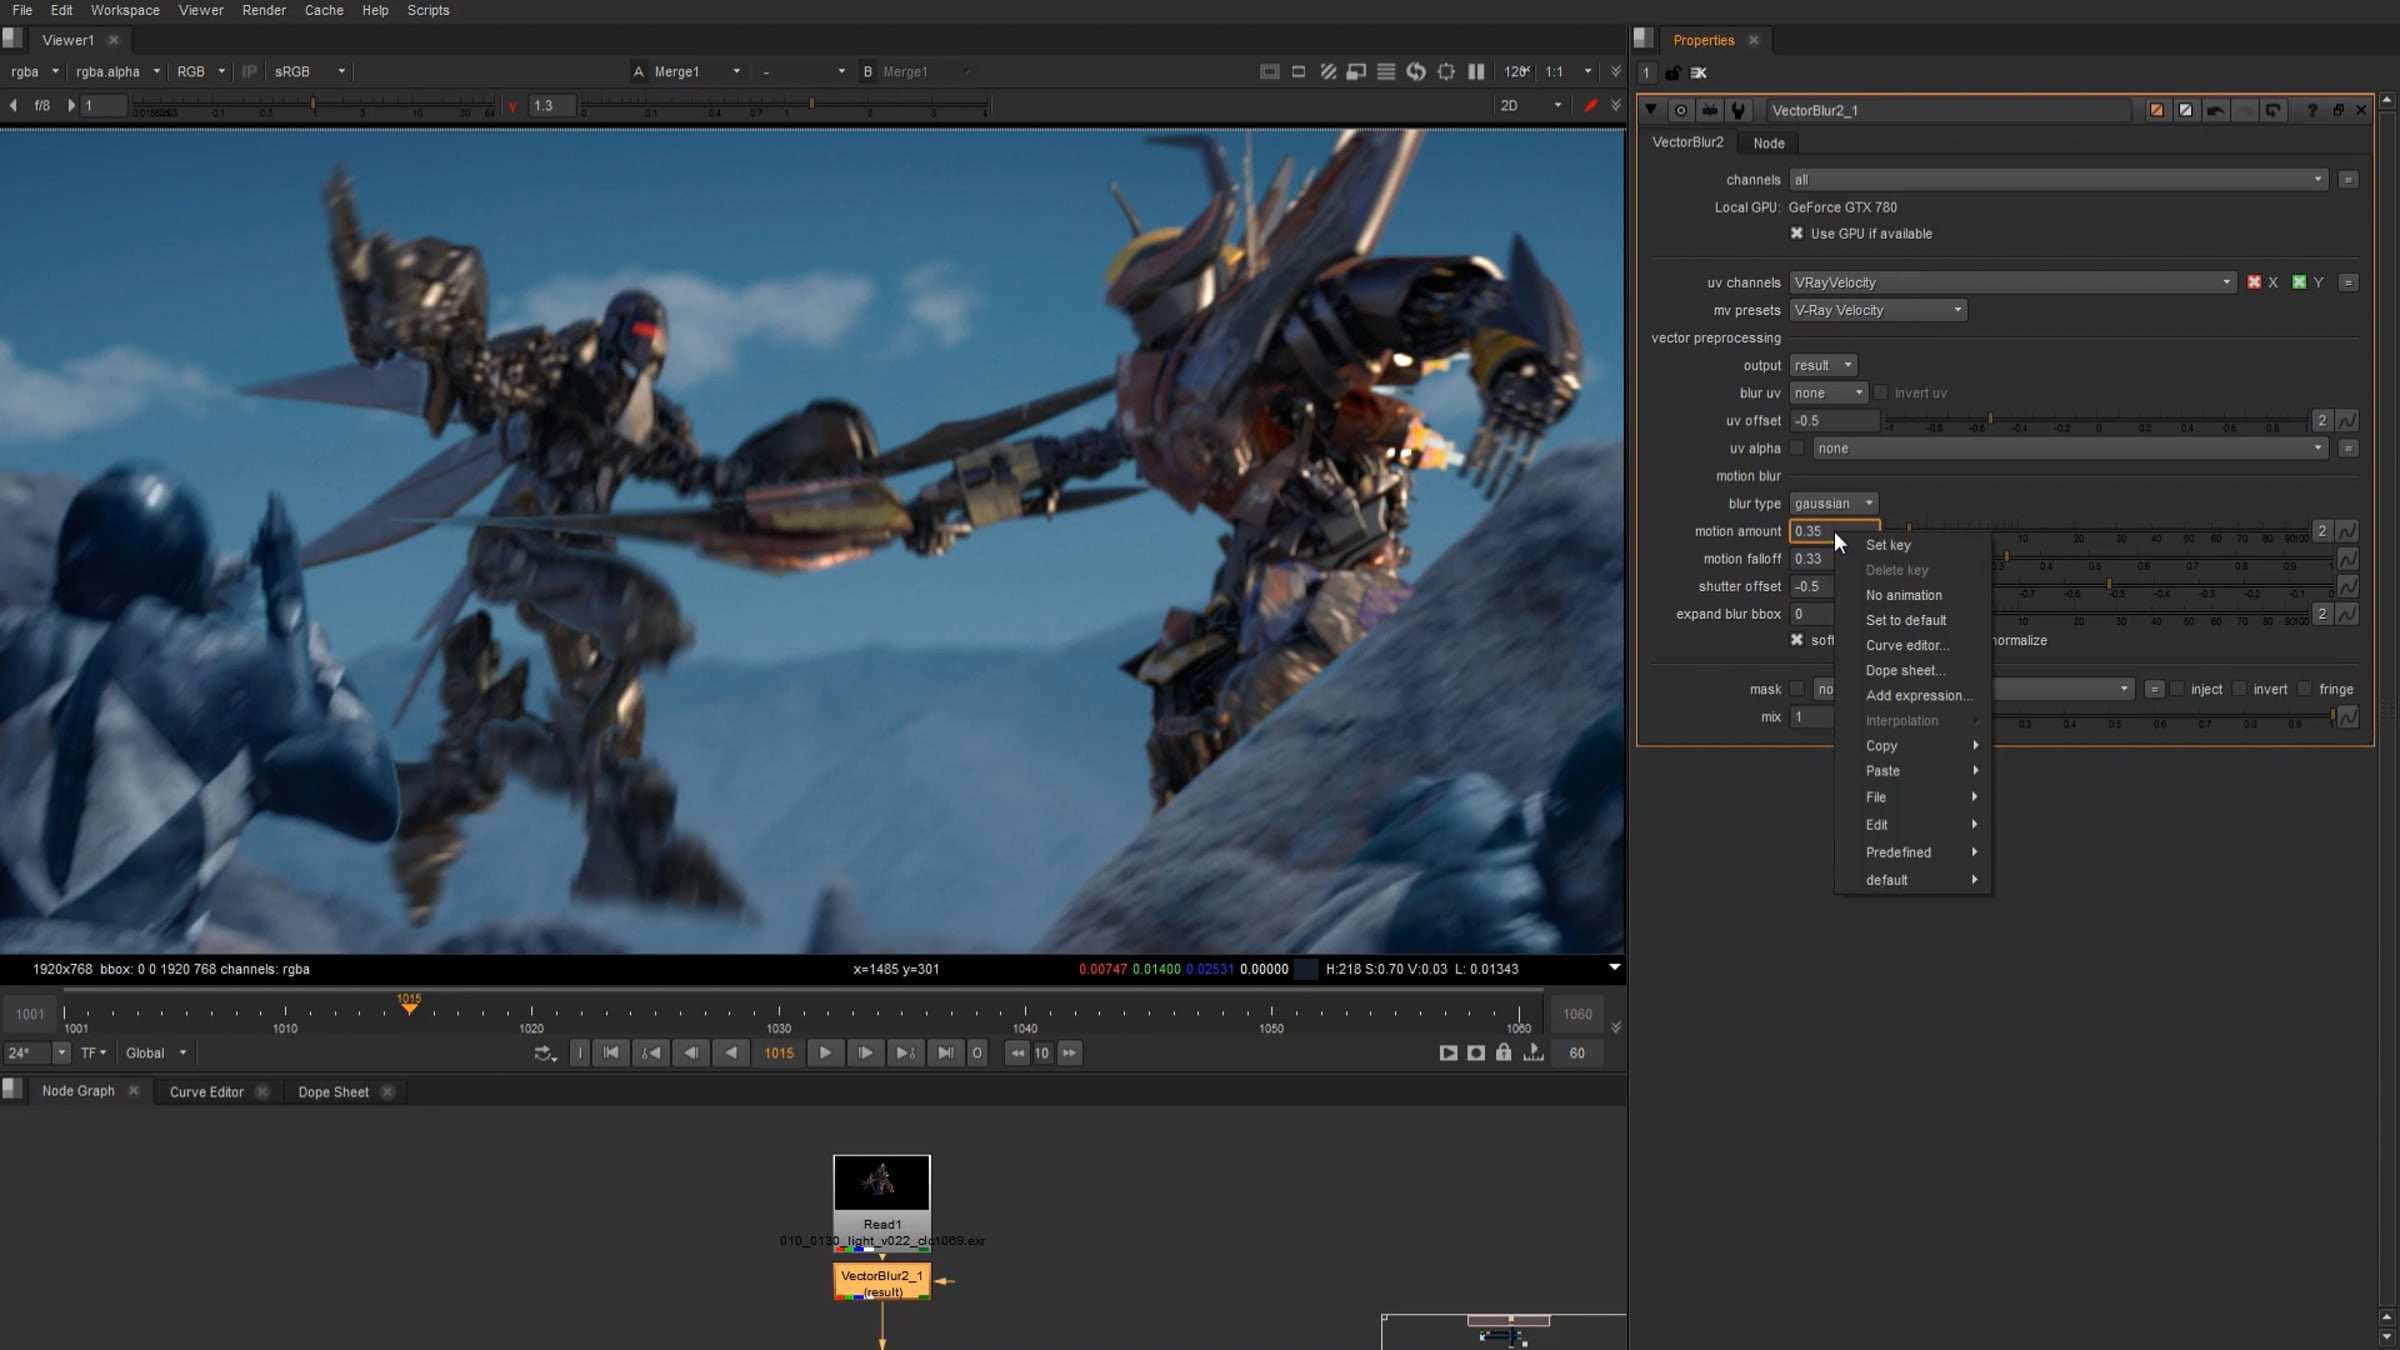Click the wrench icon in VectorBlur2_1 panel

click(x=1739, y=111)
